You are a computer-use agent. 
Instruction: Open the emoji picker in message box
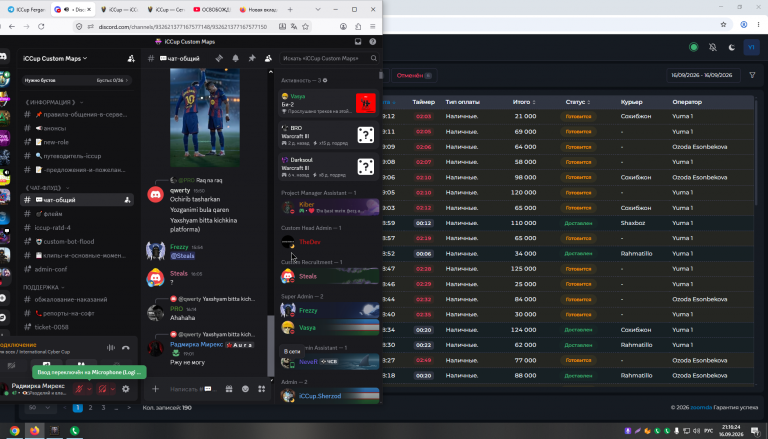(245, 389)
